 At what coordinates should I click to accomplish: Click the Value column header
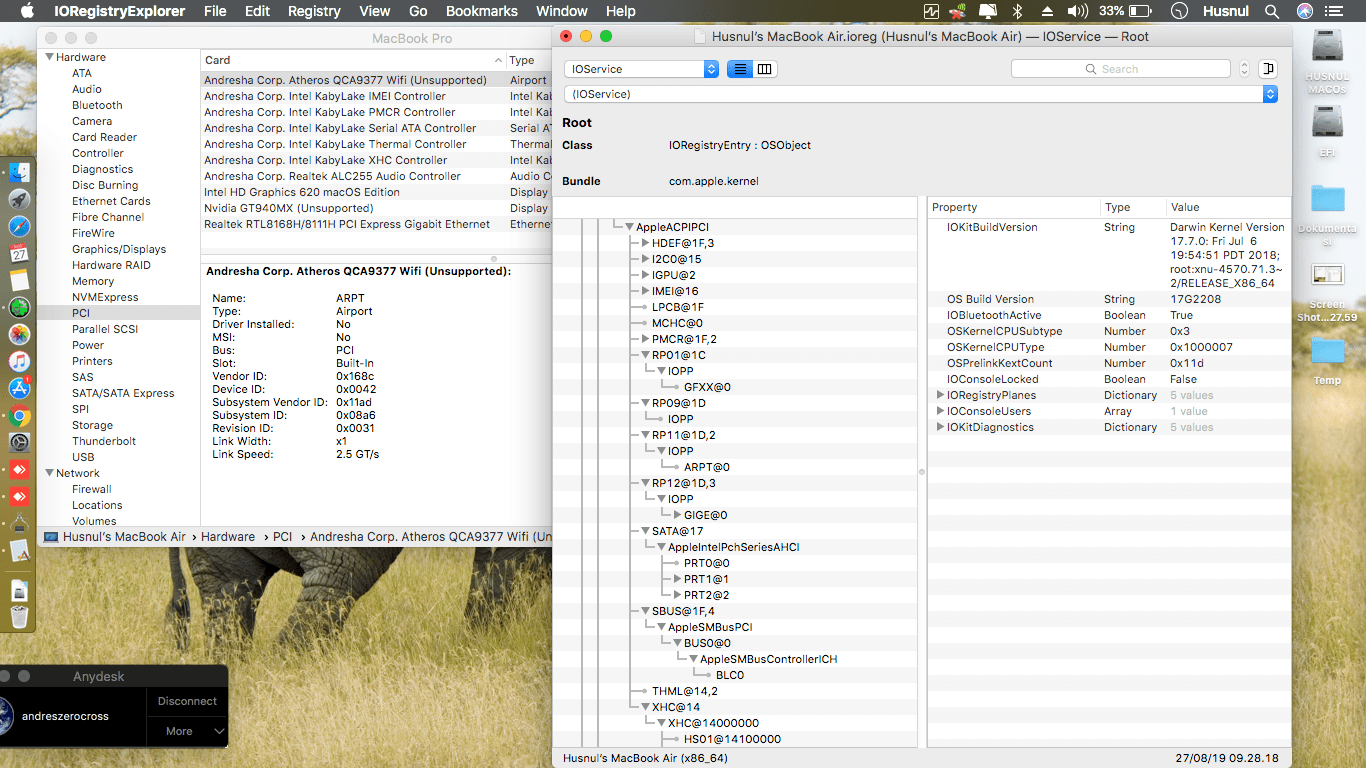point(1229,207)
